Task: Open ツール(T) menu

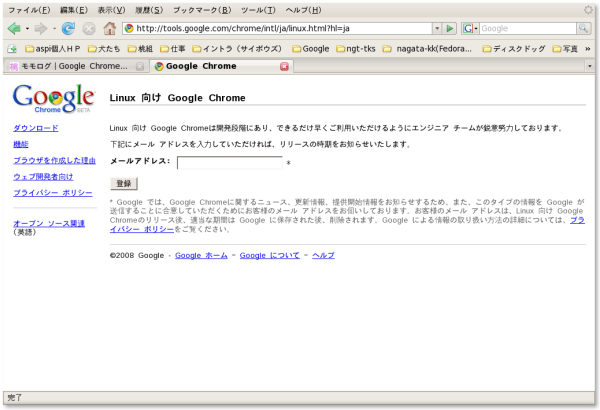Action: point(258,10)
